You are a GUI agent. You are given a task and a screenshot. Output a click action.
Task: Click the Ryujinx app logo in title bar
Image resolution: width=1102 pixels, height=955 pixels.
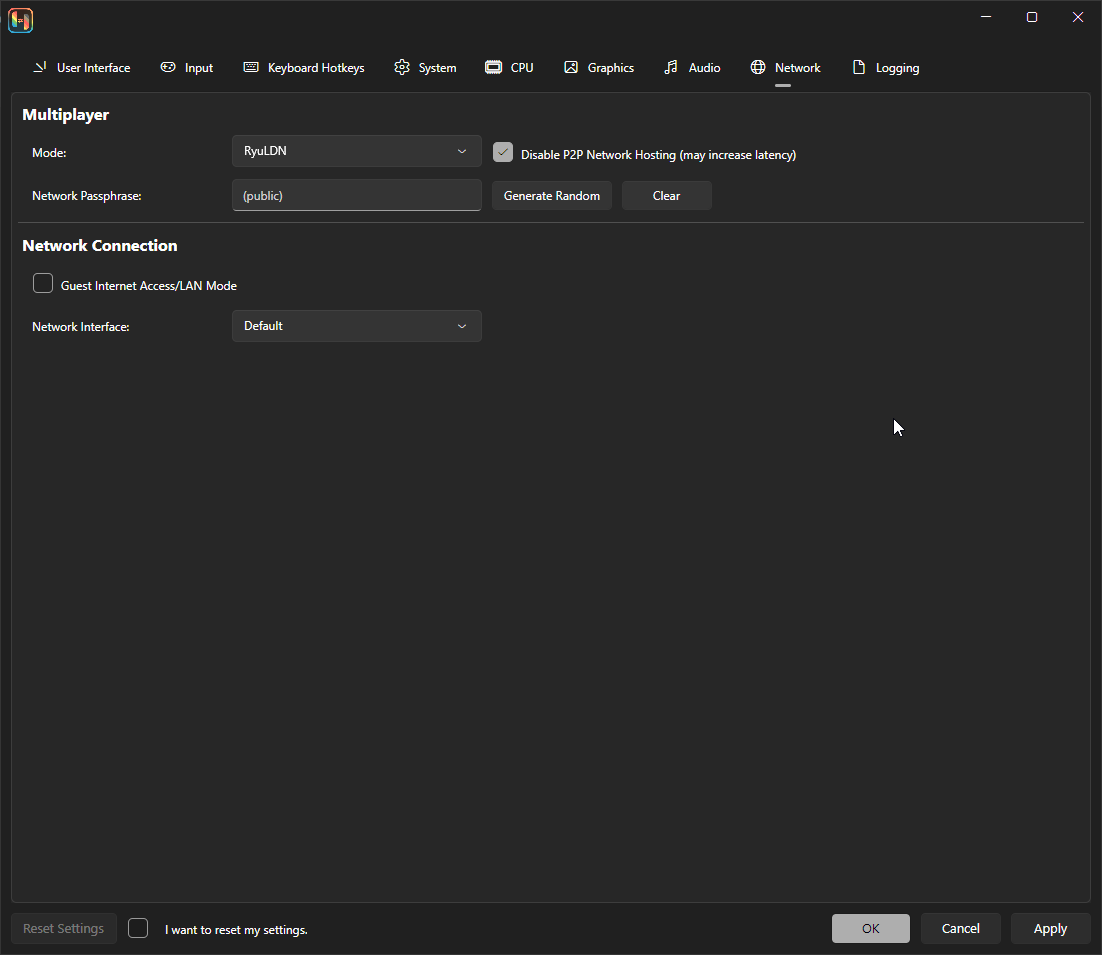tap(20, 20)
